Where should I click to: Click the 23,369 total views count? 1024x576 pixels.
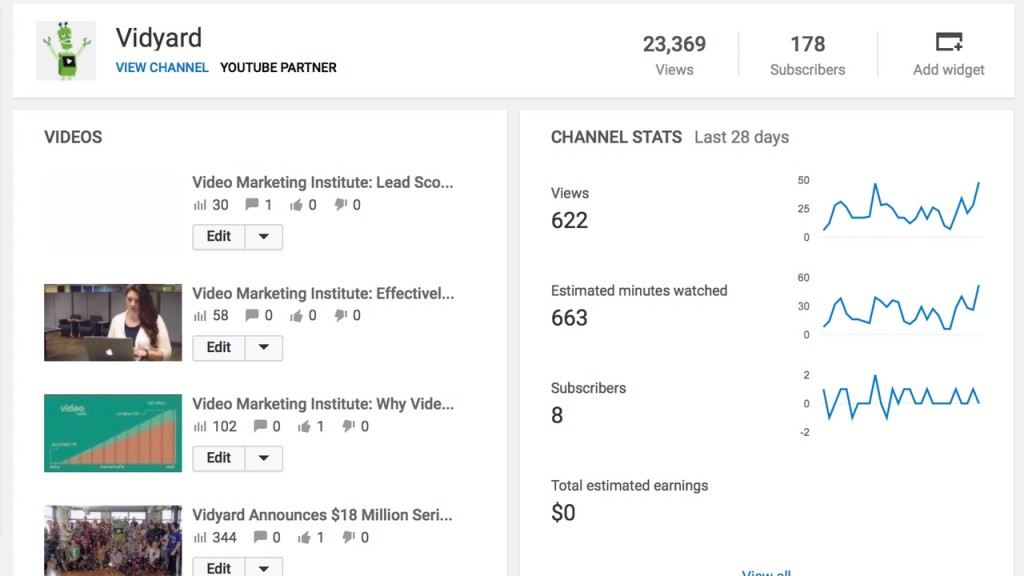pos(674,44)
